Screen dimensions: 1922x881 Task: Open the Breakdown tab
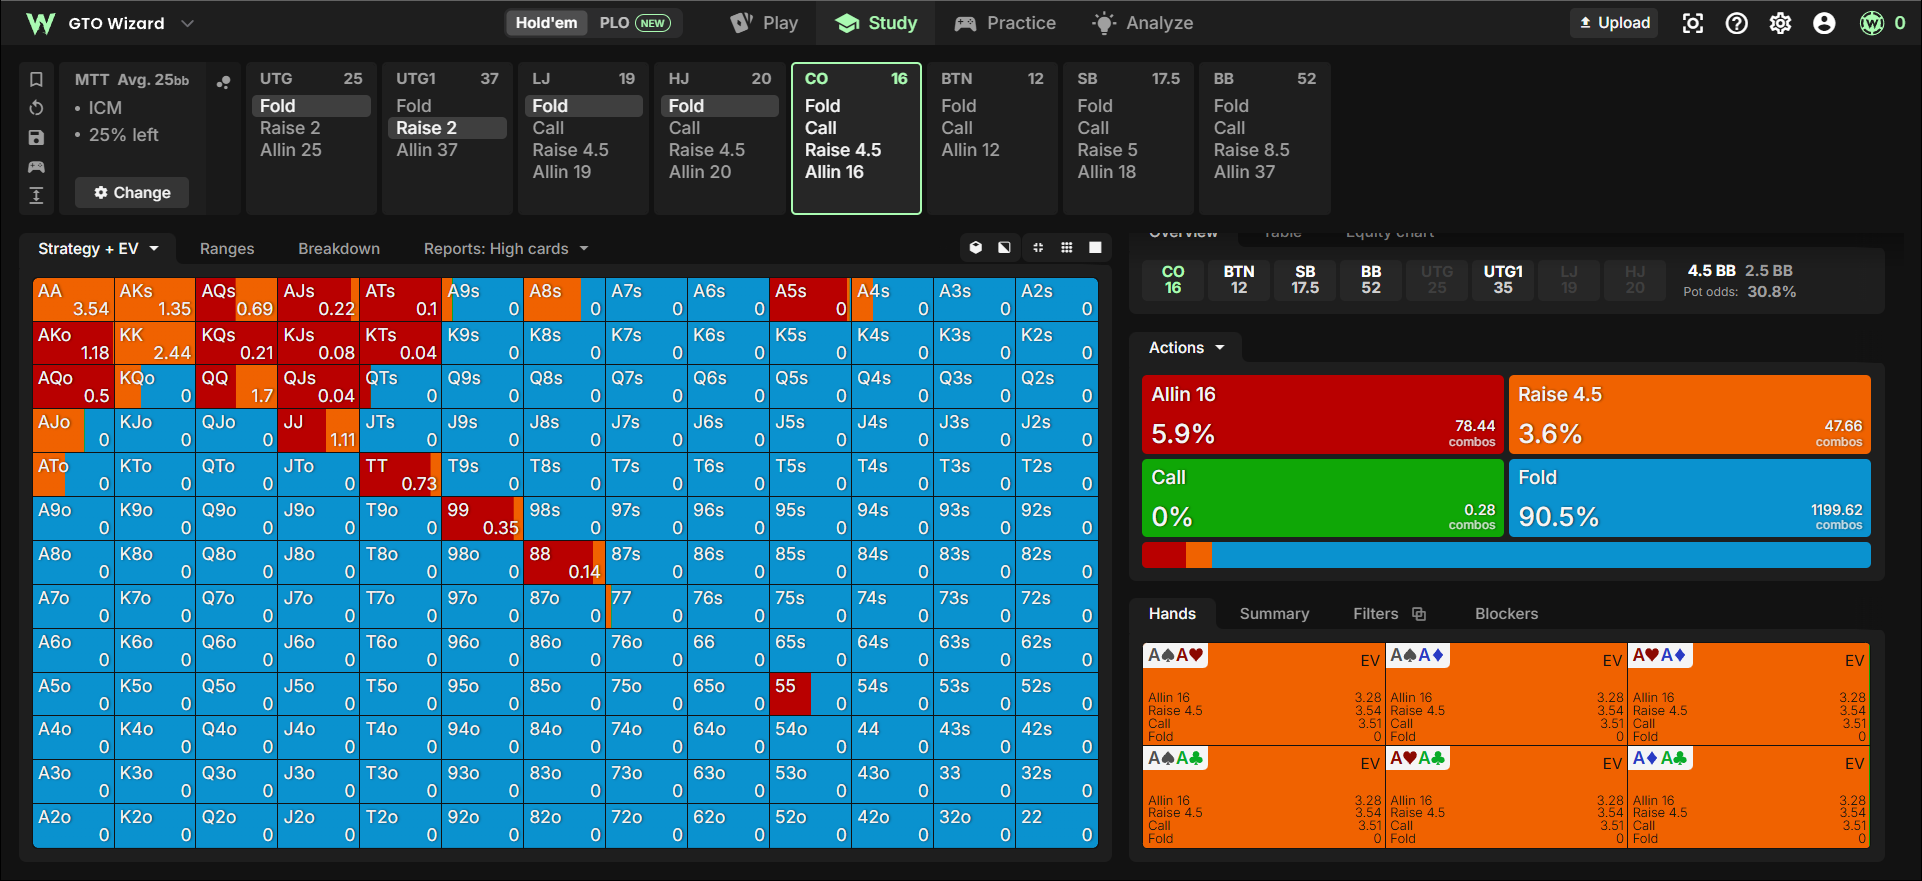pos(339,248)
